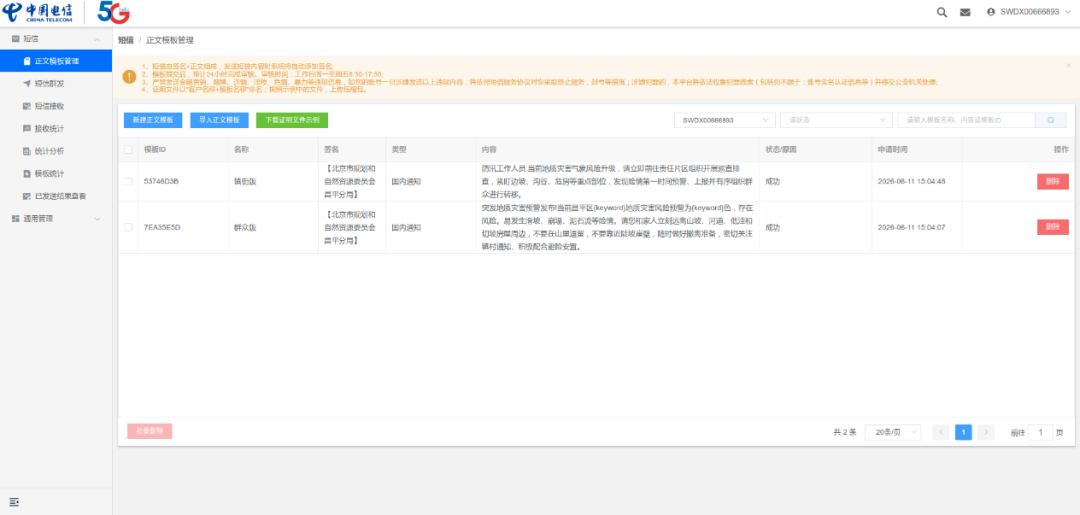Click the 内容 column header
This screenshot has width=1080, height=515.
pos(489,149)
